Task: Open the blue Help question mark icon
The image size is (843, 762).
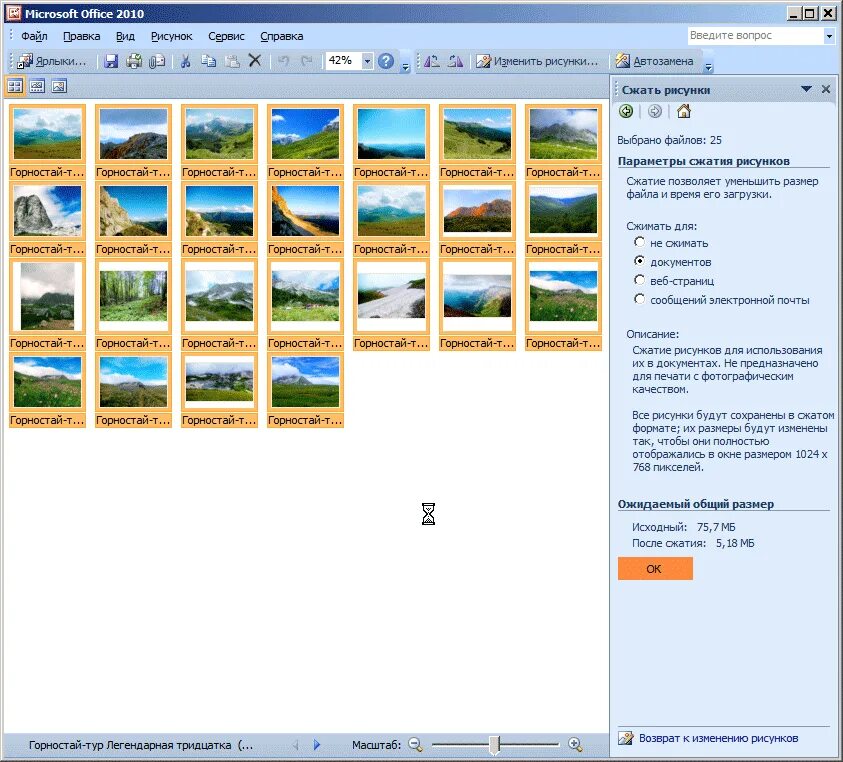Action: coord(385,61)
